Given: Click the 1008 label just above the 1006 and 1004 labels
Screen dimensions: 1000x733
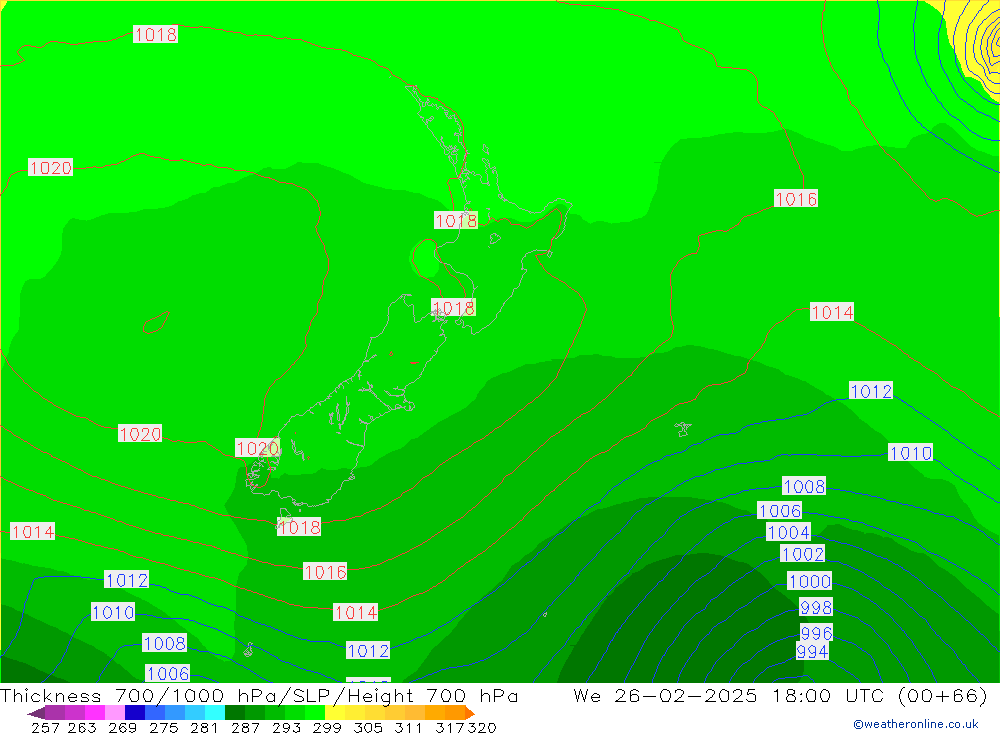Looking at the screenshot, I should (804, 486).
